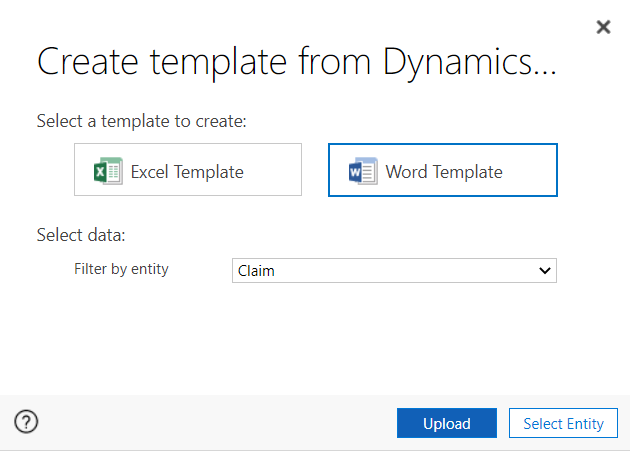Click the 'Select data:' heading
Image resolution: width=630 pixels, height=451 pixels.
pyautogui.click(x=81, y=235)
